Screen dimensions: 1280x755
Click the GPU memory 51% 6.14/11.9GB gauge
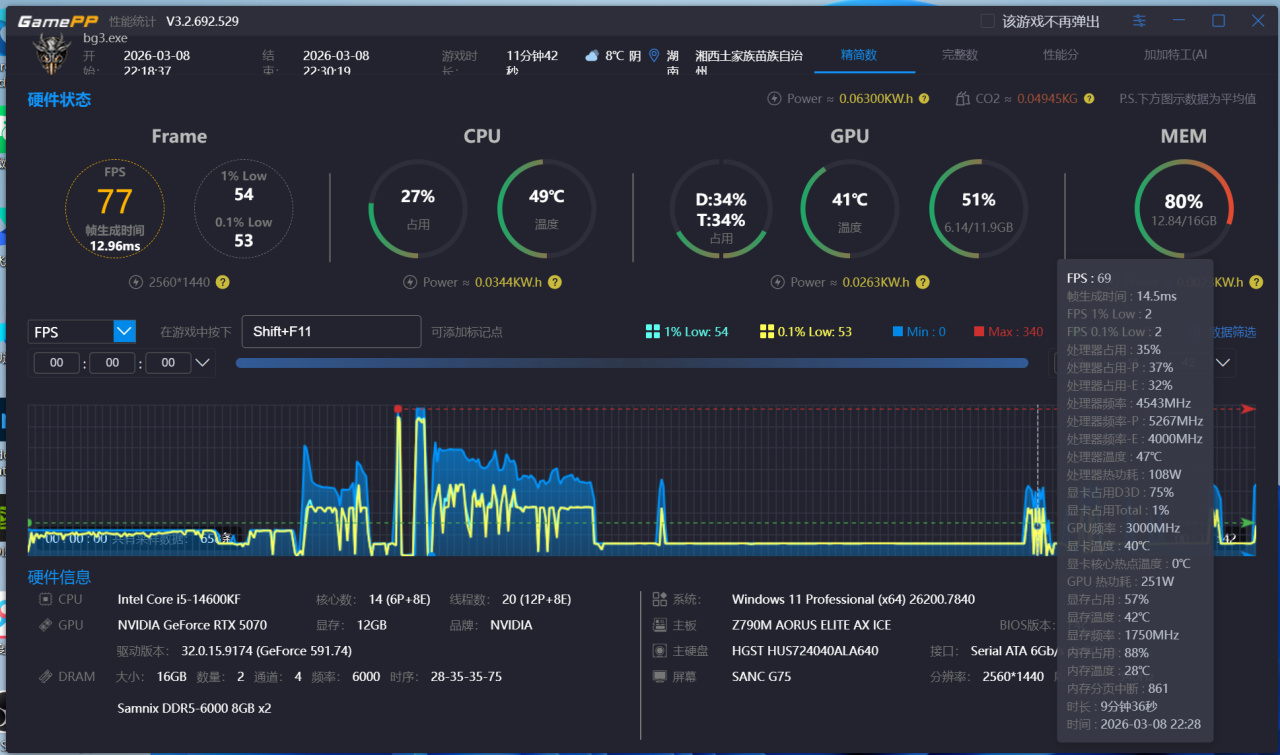coord(978,209)
